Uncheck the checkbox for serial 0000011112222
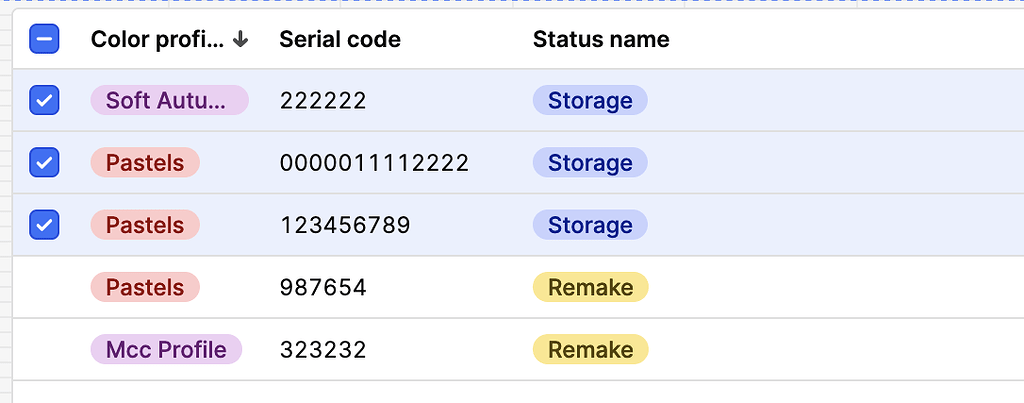1024x403 pixels. coord(45,162)
